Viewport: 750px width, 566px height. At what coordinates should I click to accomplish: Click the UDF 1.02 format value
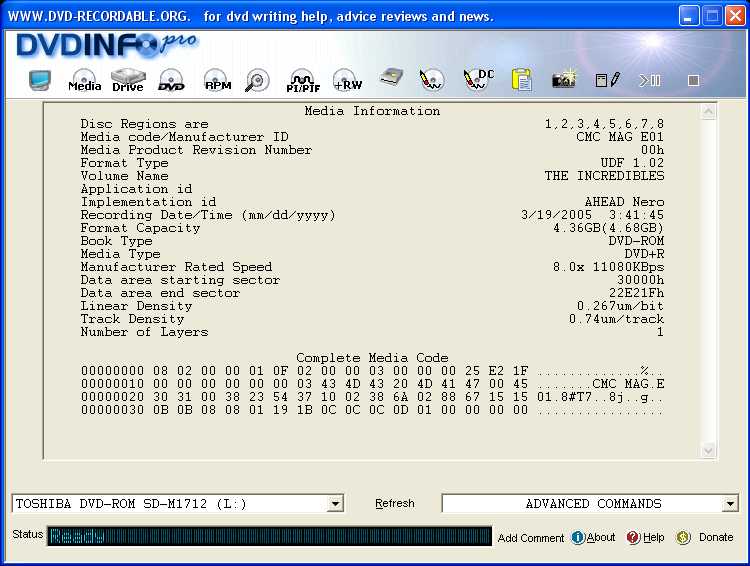[x=632, y=163]
